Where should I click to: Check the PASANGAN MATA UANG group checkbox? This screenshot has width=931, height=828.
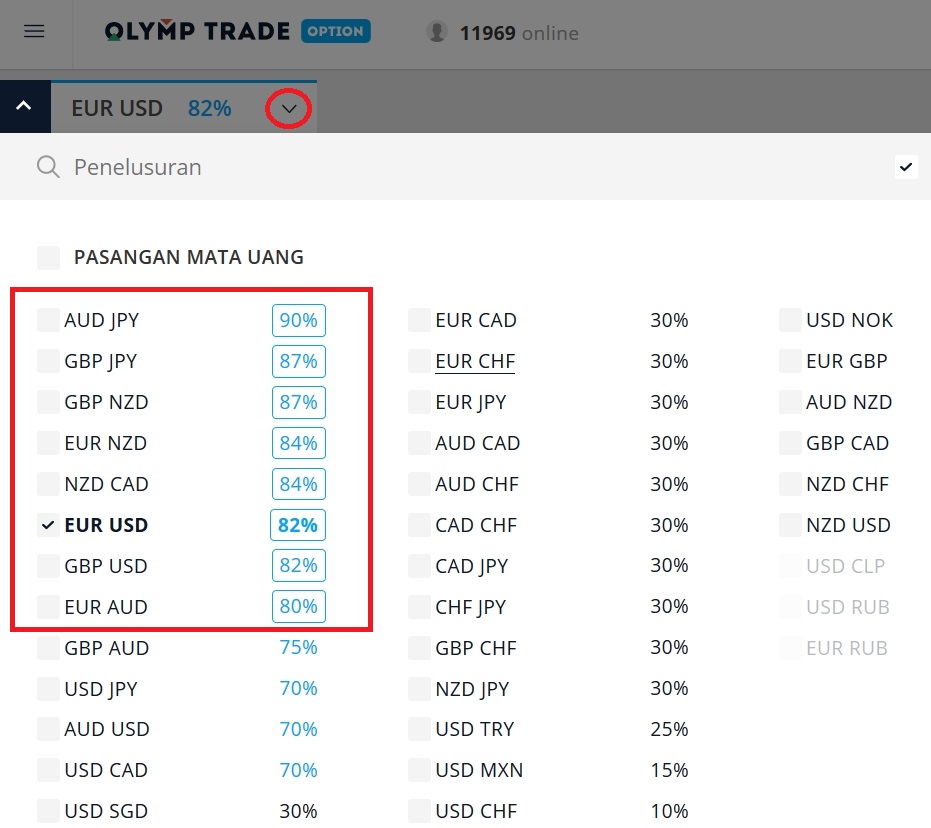[x=48, y=257]
